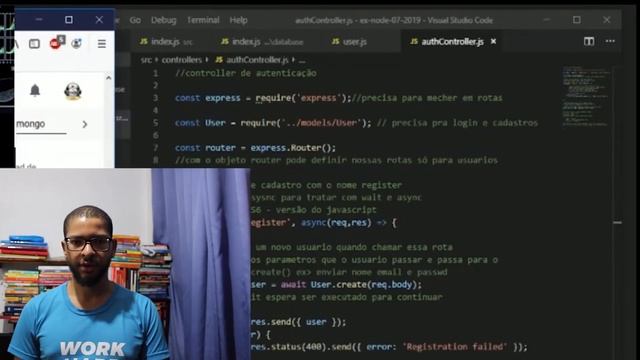640x360 pixels.
Task: Click the breadcrumb trailing ellipsis
Action: point(302,60)
